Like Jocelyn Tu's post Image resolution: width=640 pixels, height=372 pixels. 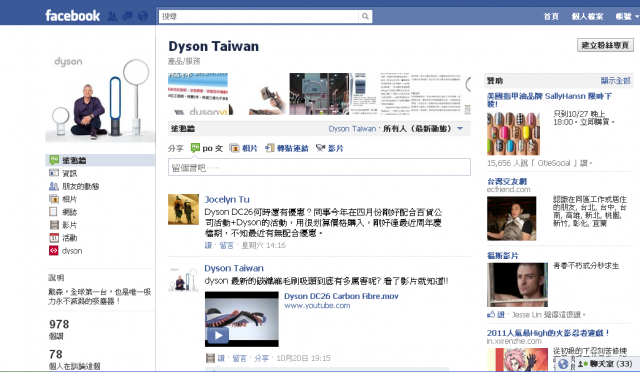pyautogui.click(x=208, y=245)
